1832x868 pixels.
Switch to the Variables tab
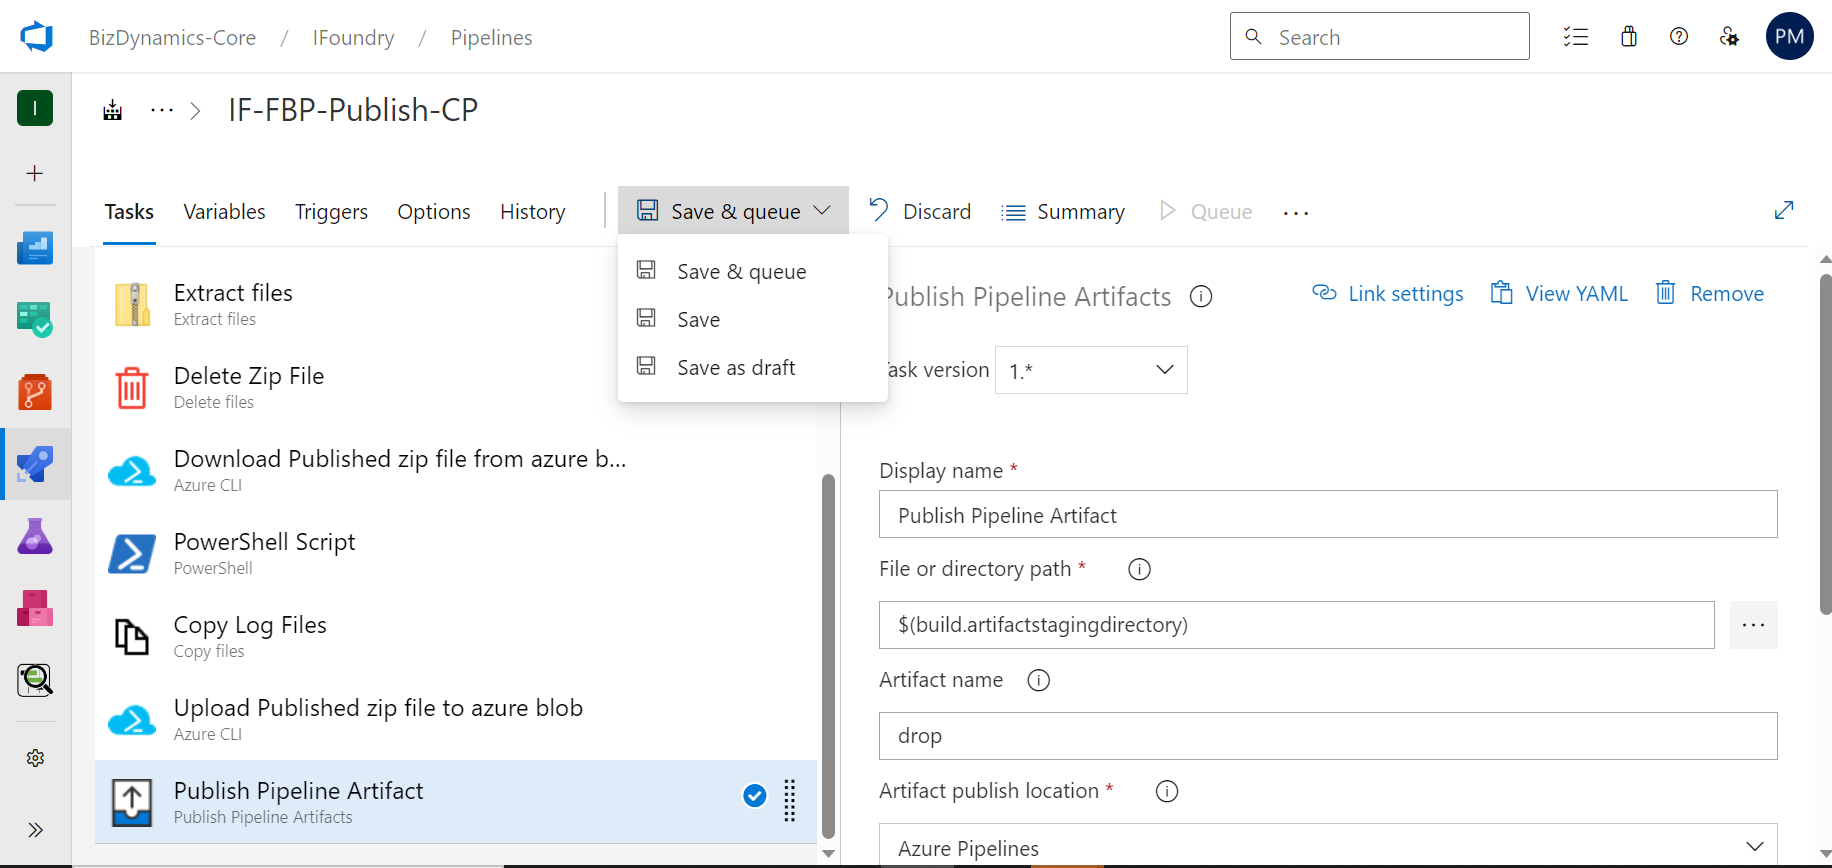[x=224, y=212]
